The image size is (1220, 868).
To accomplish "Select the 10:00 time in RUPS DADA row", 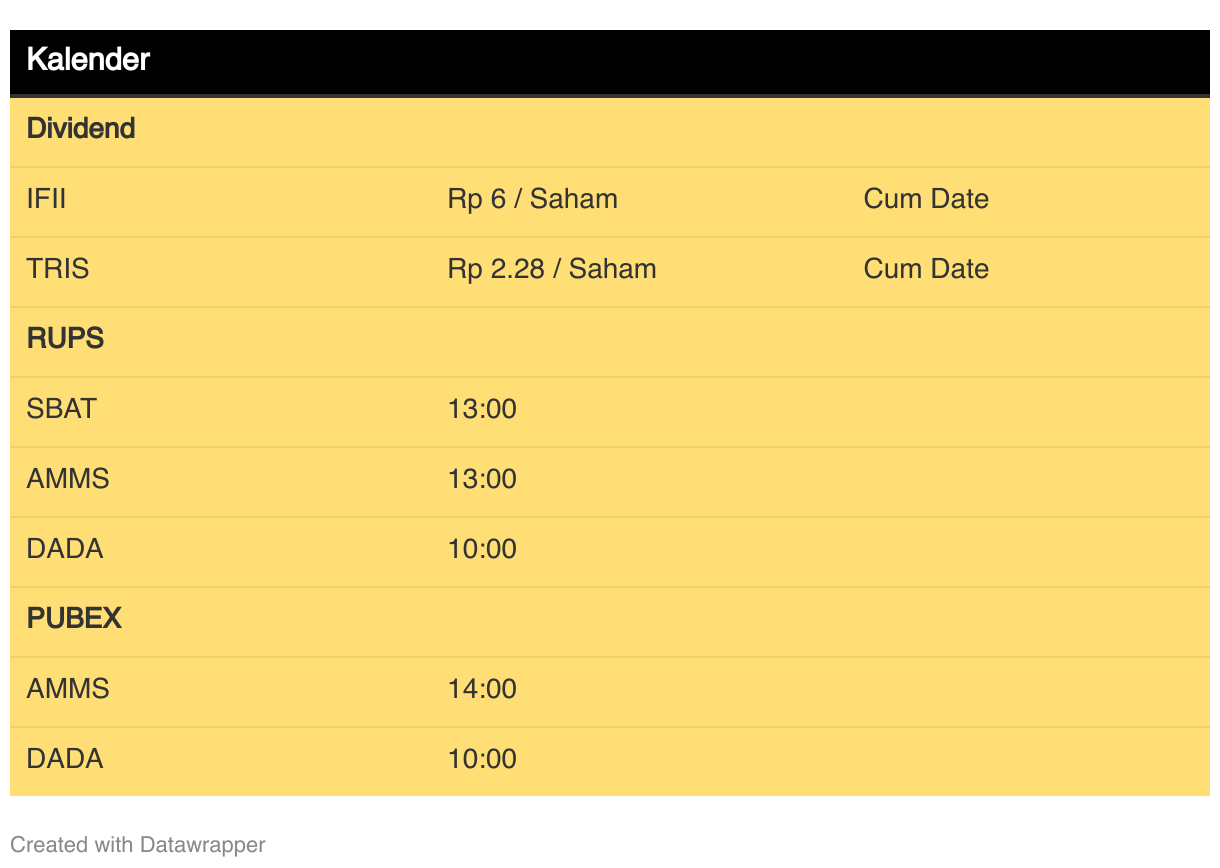I will coord(482,549).
